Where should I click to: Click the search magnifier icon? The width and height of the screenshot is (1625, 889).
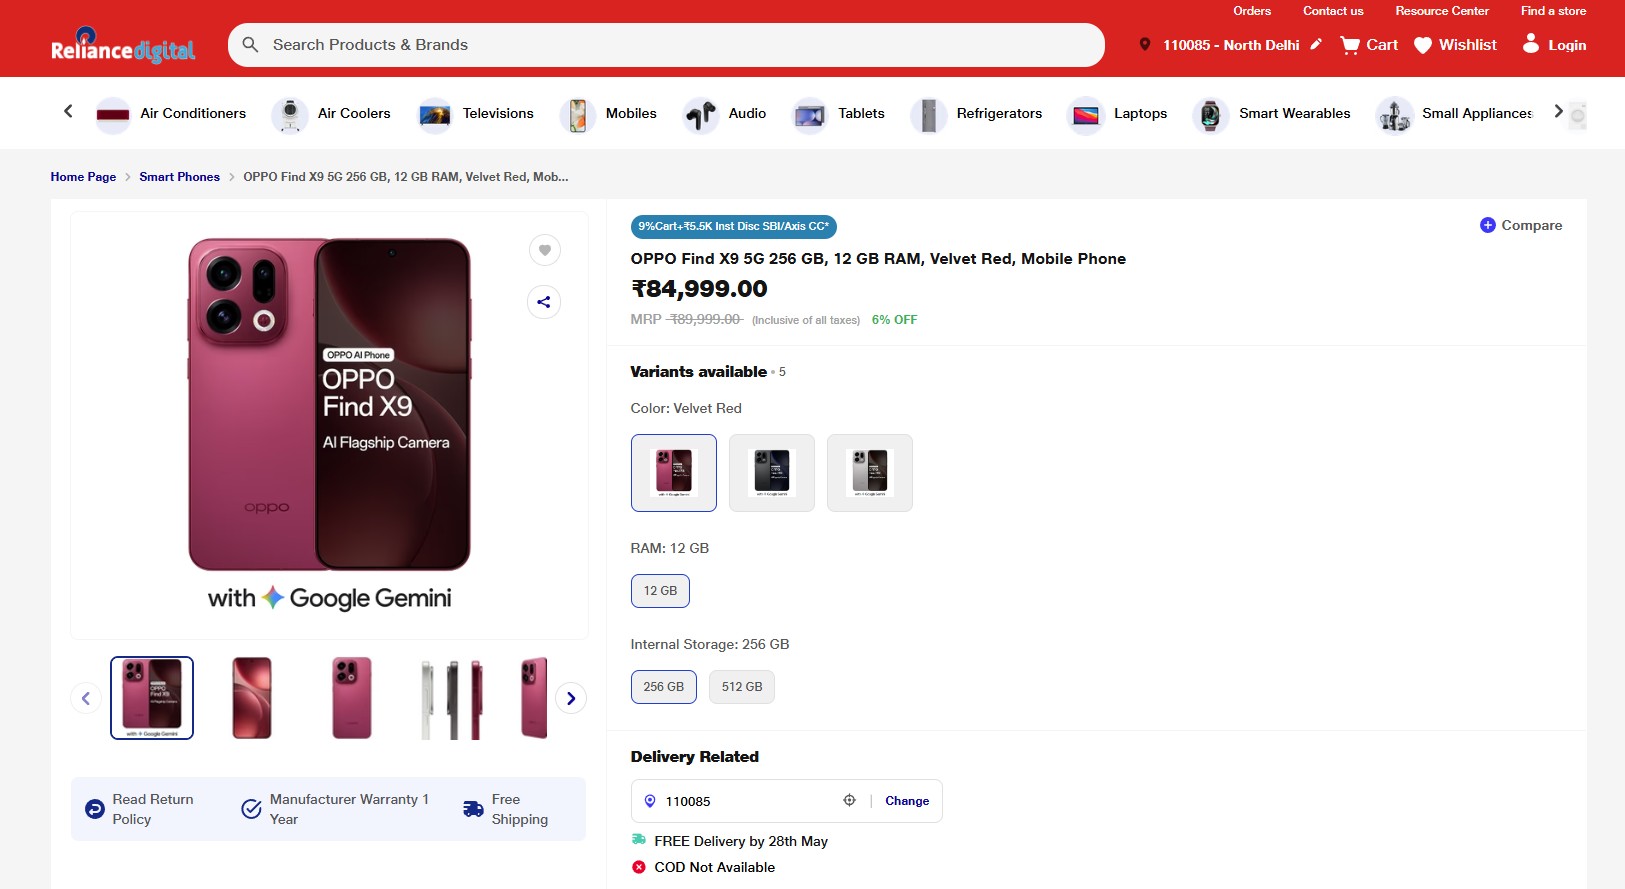pyautogui.click(x=251, y=45)
